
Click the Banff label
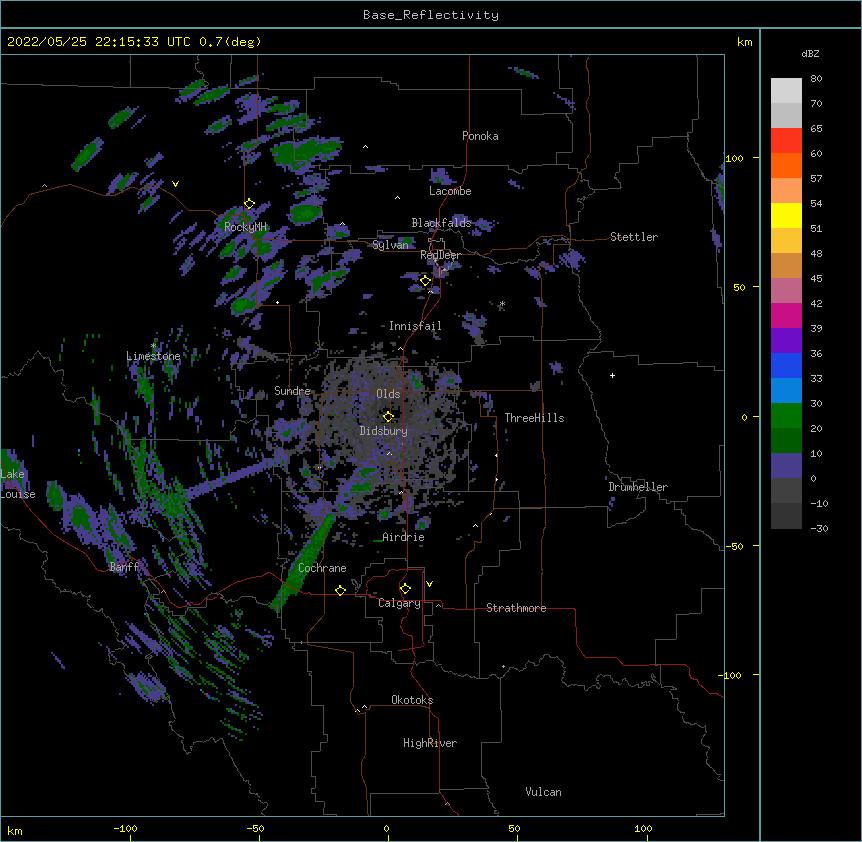coord(124,567)
